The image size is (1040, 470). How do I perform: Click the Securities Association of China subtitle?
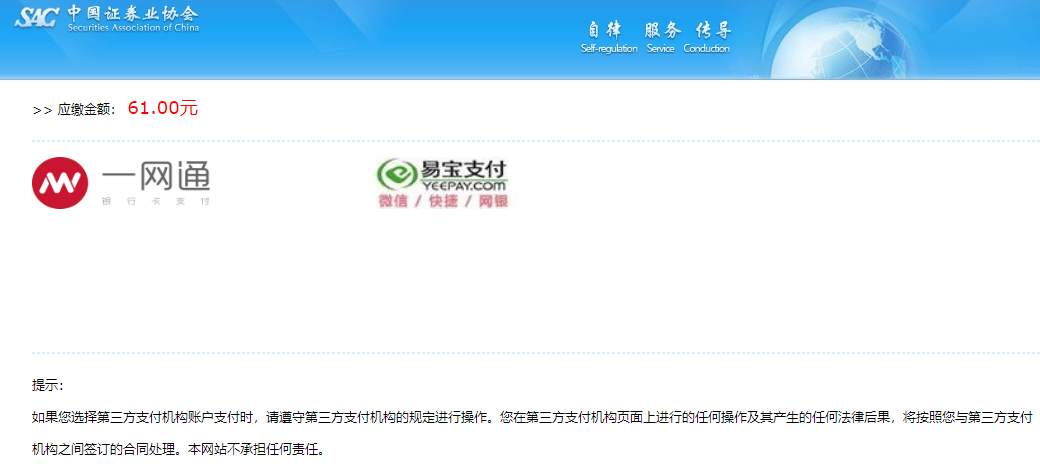click(133, 28)
